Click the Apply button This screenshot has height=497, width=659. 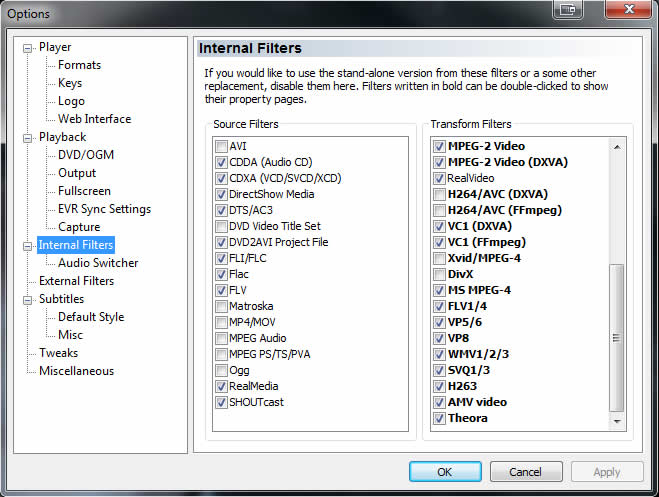[607, 472]
